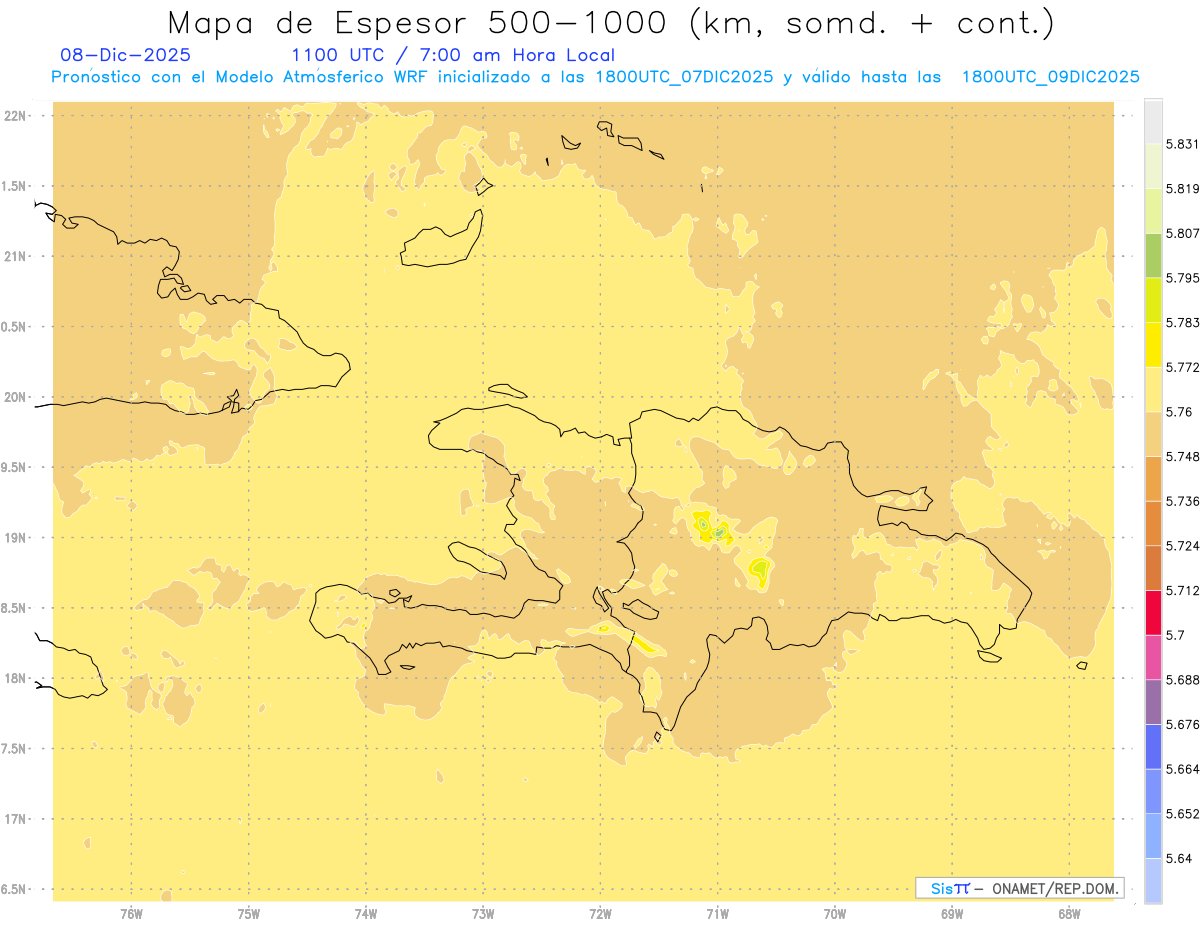
Task: Click the color bar value '5.819'
Action: click(x=1182, y=188)
